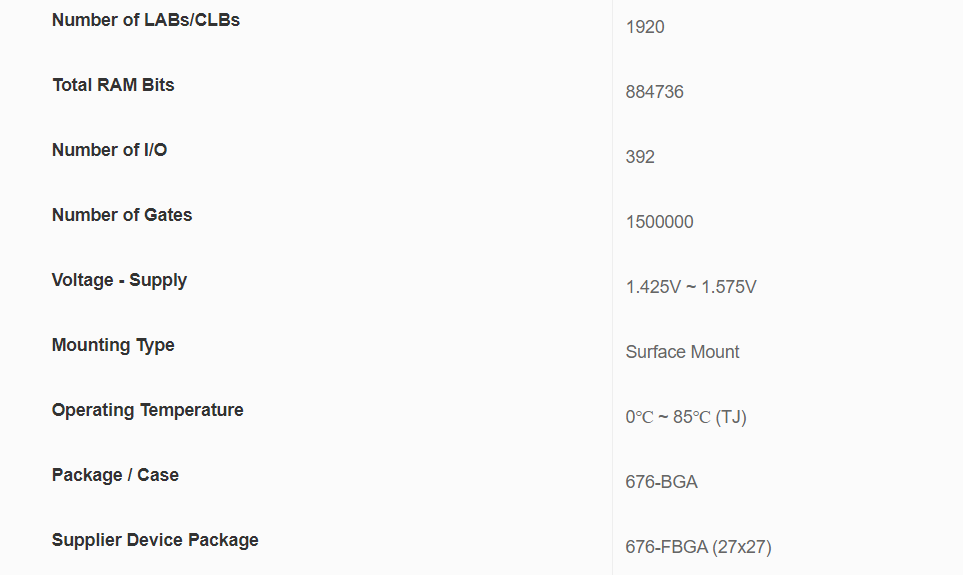Screen dimensions: 963x575
Task: Click the Supplier Device Package label
Action: point(155,541)
